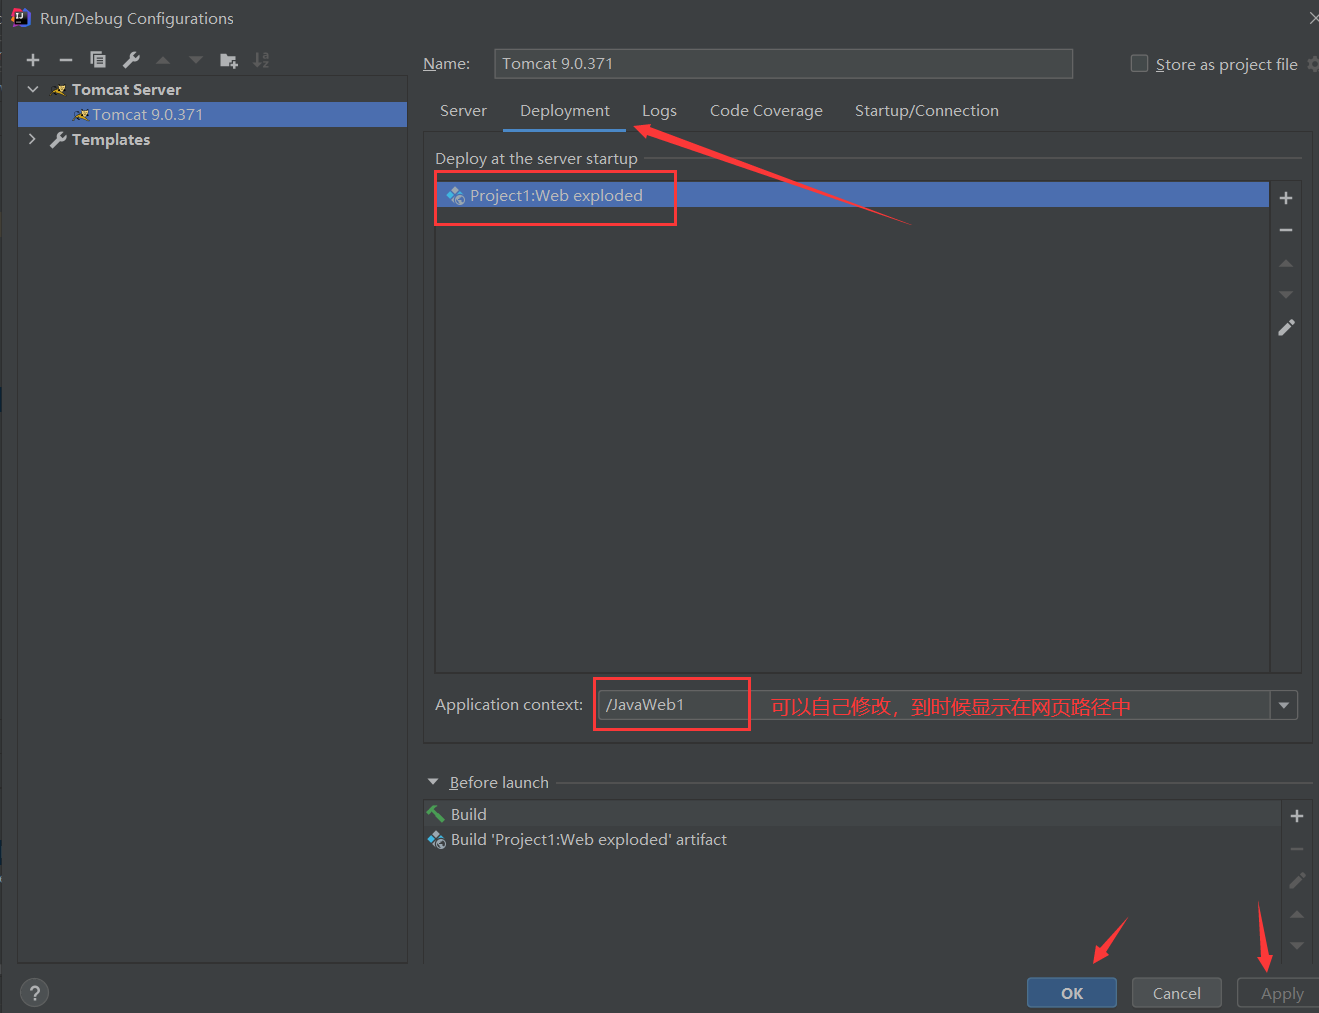This screenshot has height=1013, width=1319.
Task: Switch to the Deployment tab
Action: (x=565, y=111)
